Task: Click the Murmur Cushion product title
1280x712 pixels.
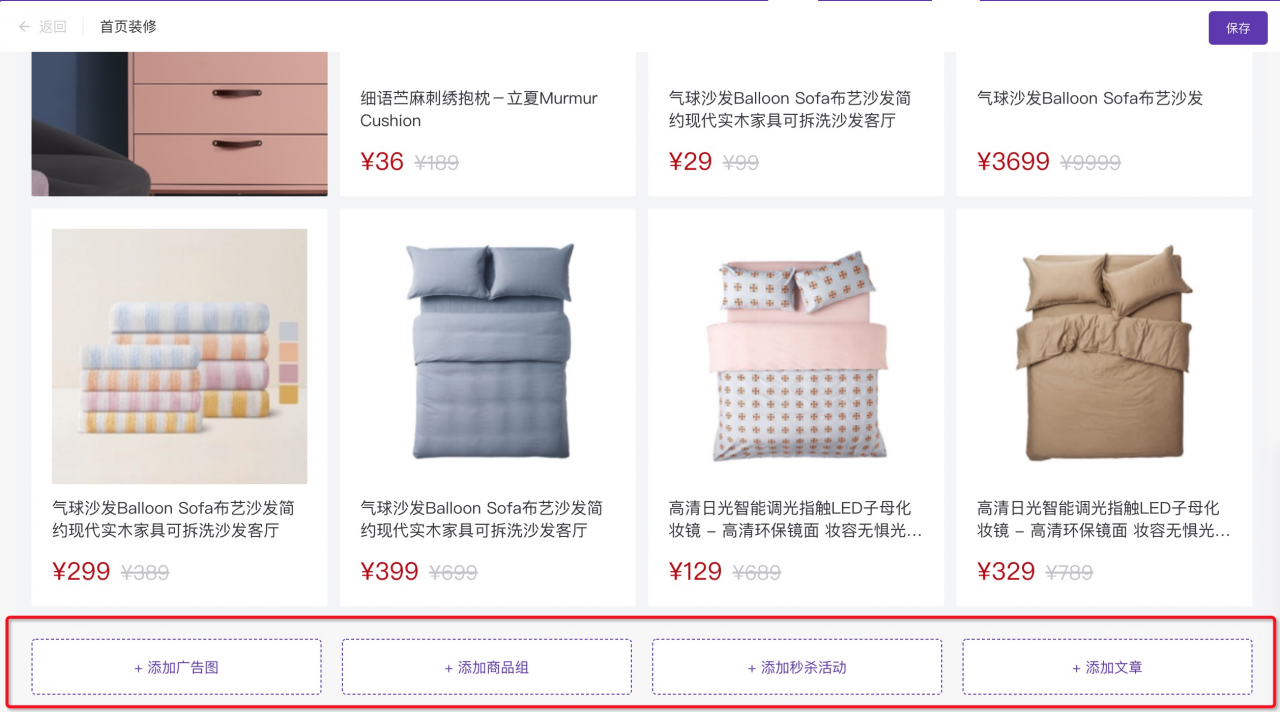Action: pos(479,109)
